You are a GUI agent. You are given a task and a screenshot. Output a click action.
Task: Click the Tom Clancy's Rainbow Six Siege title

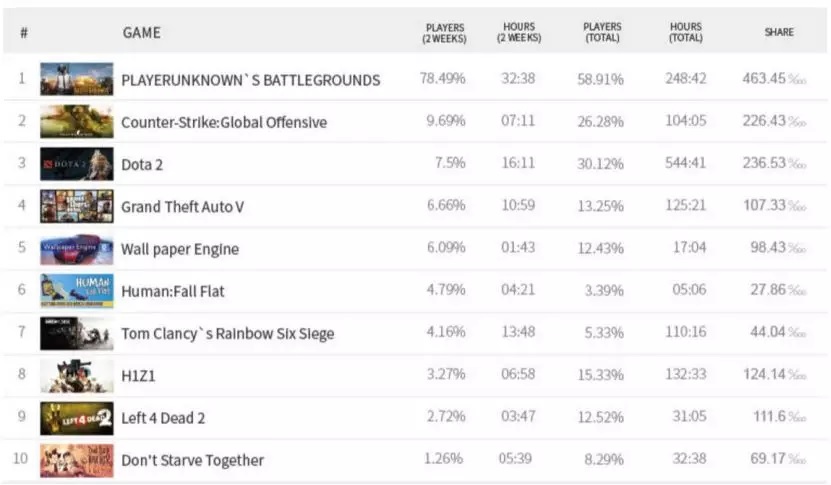227,334
